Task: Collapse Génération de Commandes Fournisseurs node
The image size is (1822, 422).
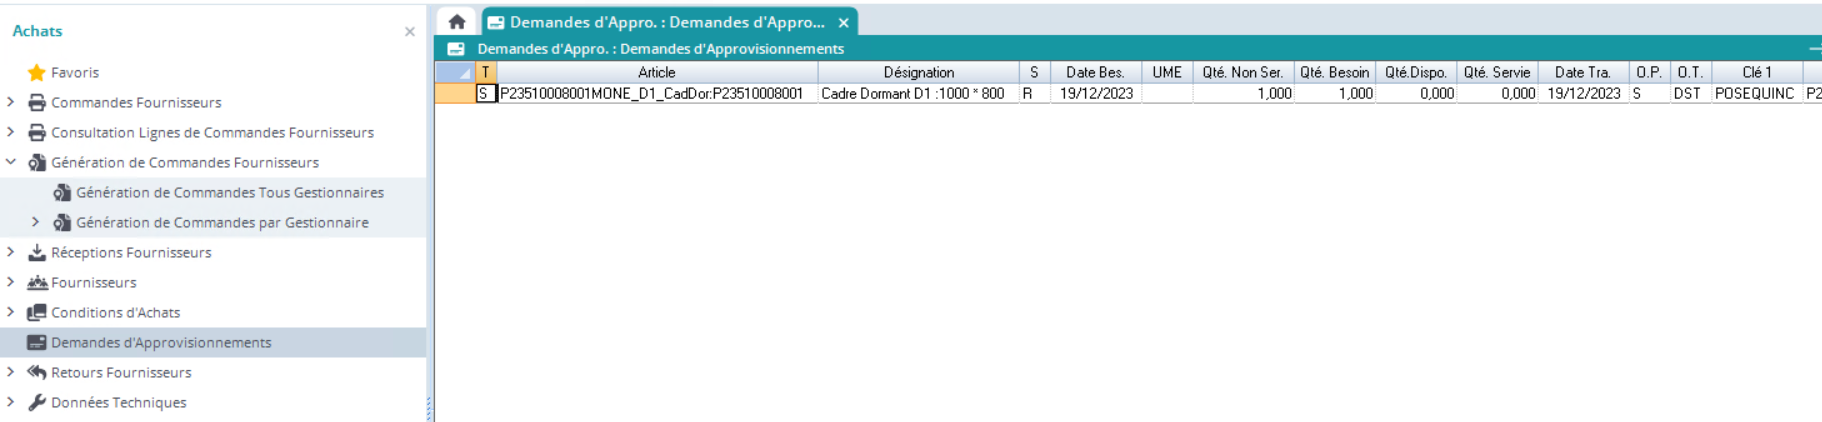Action: [x=11, y=162]
